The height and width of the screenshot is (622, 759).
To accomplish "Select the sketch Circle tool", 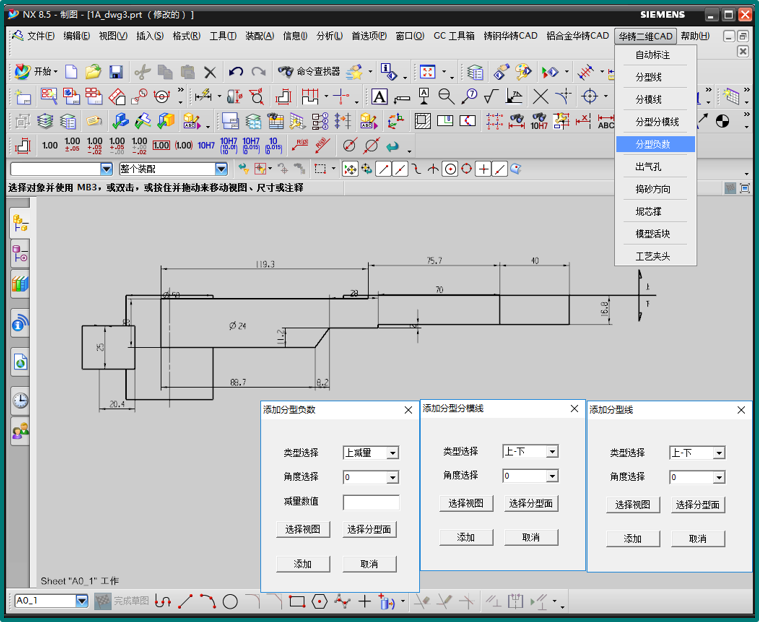I will coord(230,602).
